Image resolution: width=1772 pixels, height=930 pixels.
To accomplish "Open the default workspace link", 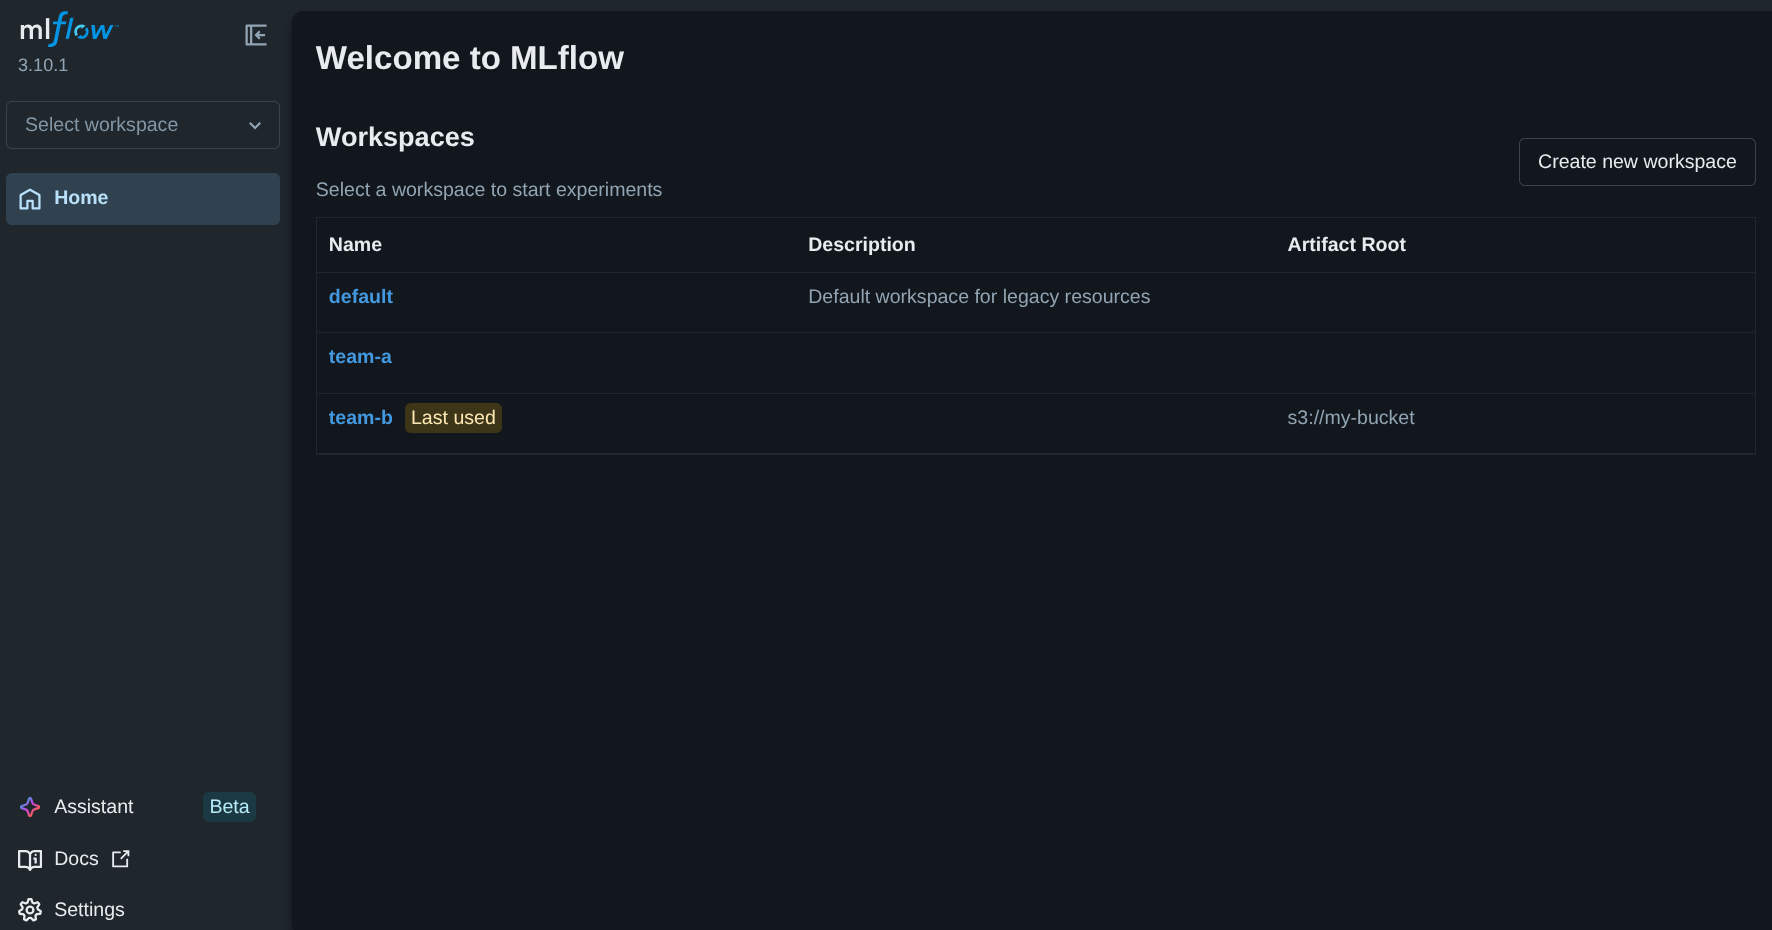I will (361, 296).
